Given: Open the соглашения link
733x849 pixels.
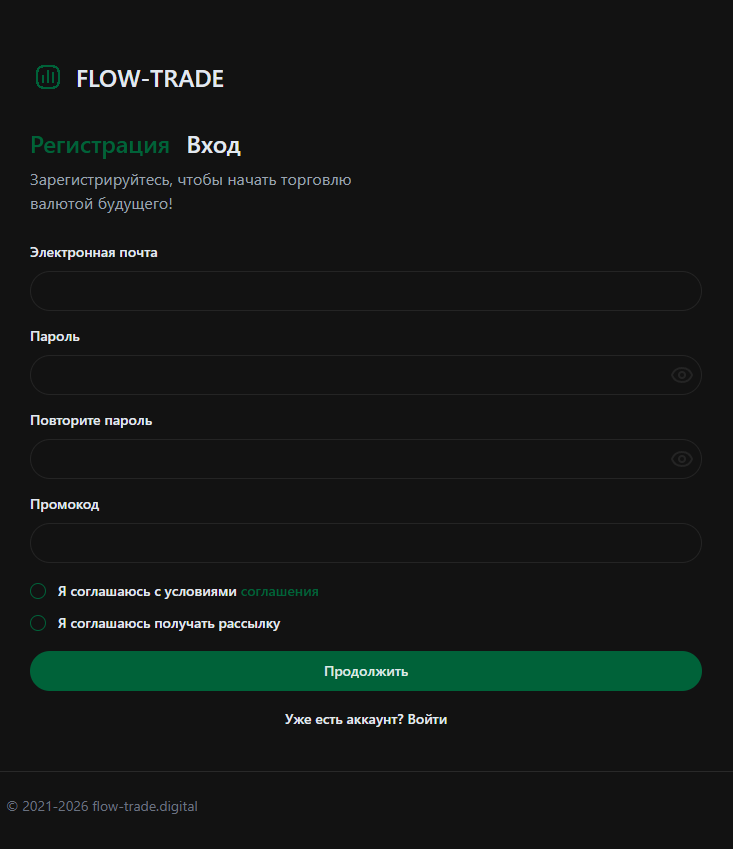Looking at the screenshot, I should (x=279, y=591).
